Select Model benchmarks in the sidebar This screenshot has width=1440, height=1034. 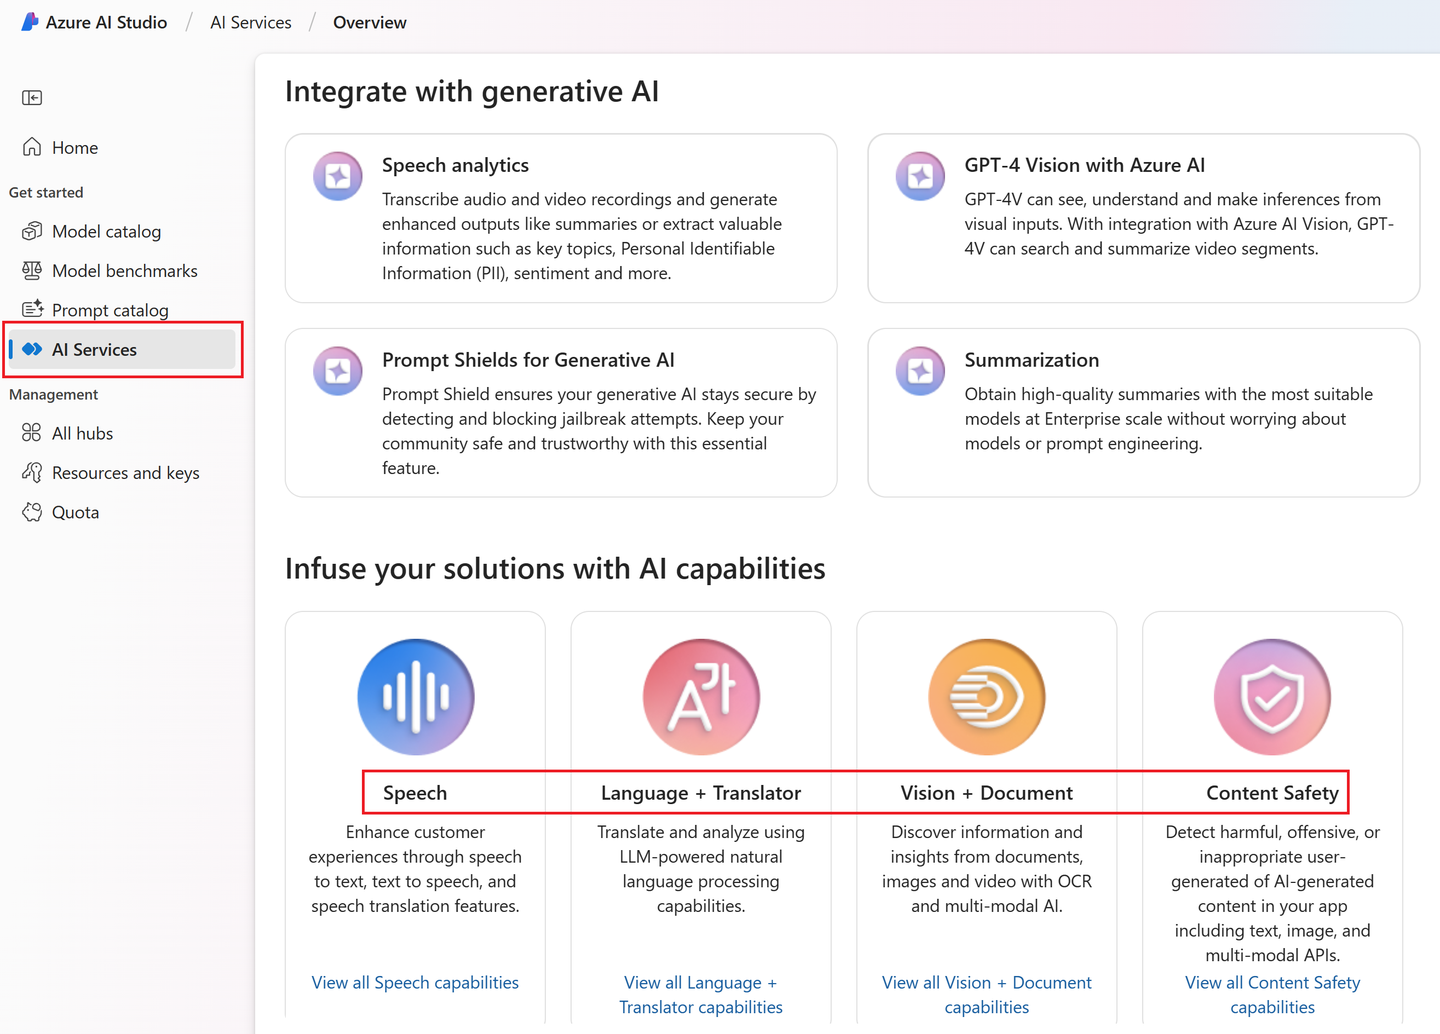click(124, 270)
